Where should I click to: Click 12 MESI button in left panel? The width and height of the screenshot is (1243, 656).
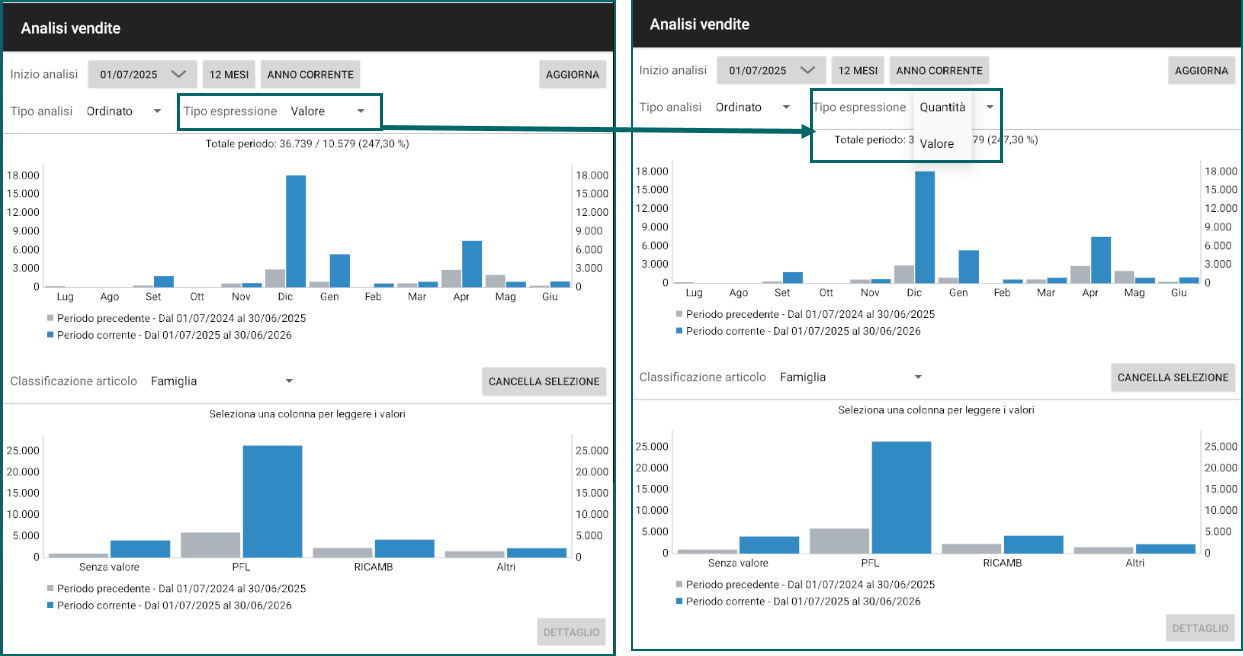coord(229,74)
